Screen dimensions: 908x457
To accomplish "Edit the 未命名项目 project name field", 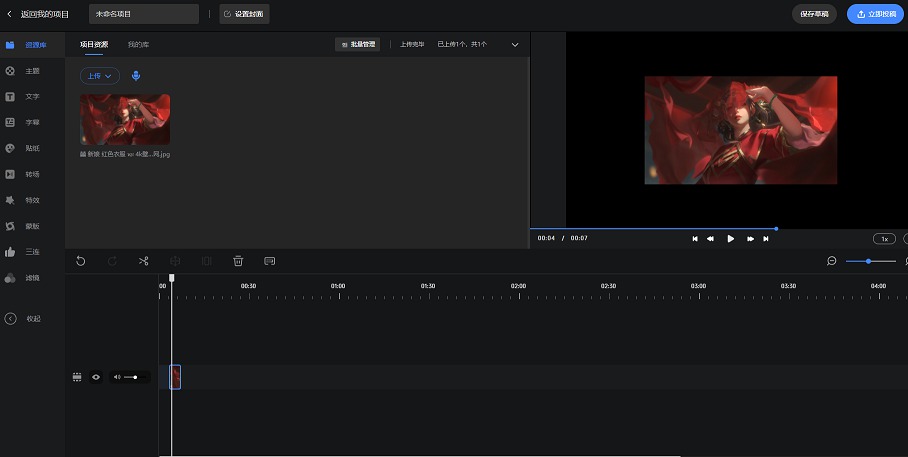I will point(144,14).
